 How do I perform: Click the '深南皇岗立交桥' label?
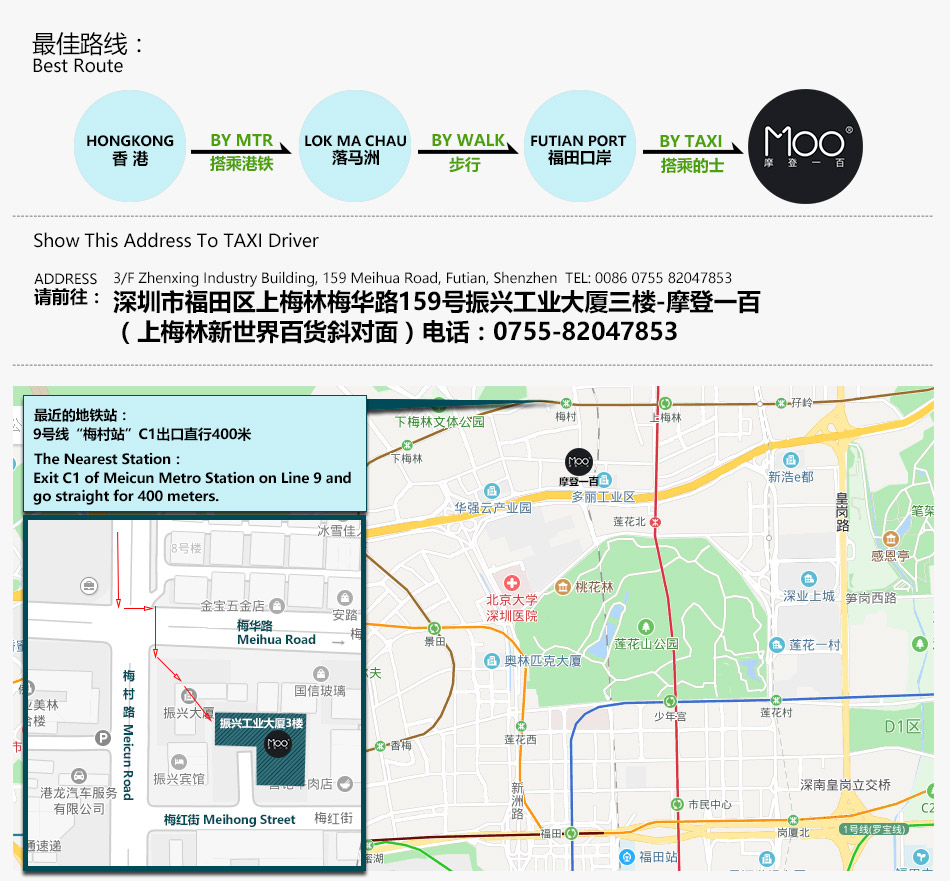coord(845,785)
